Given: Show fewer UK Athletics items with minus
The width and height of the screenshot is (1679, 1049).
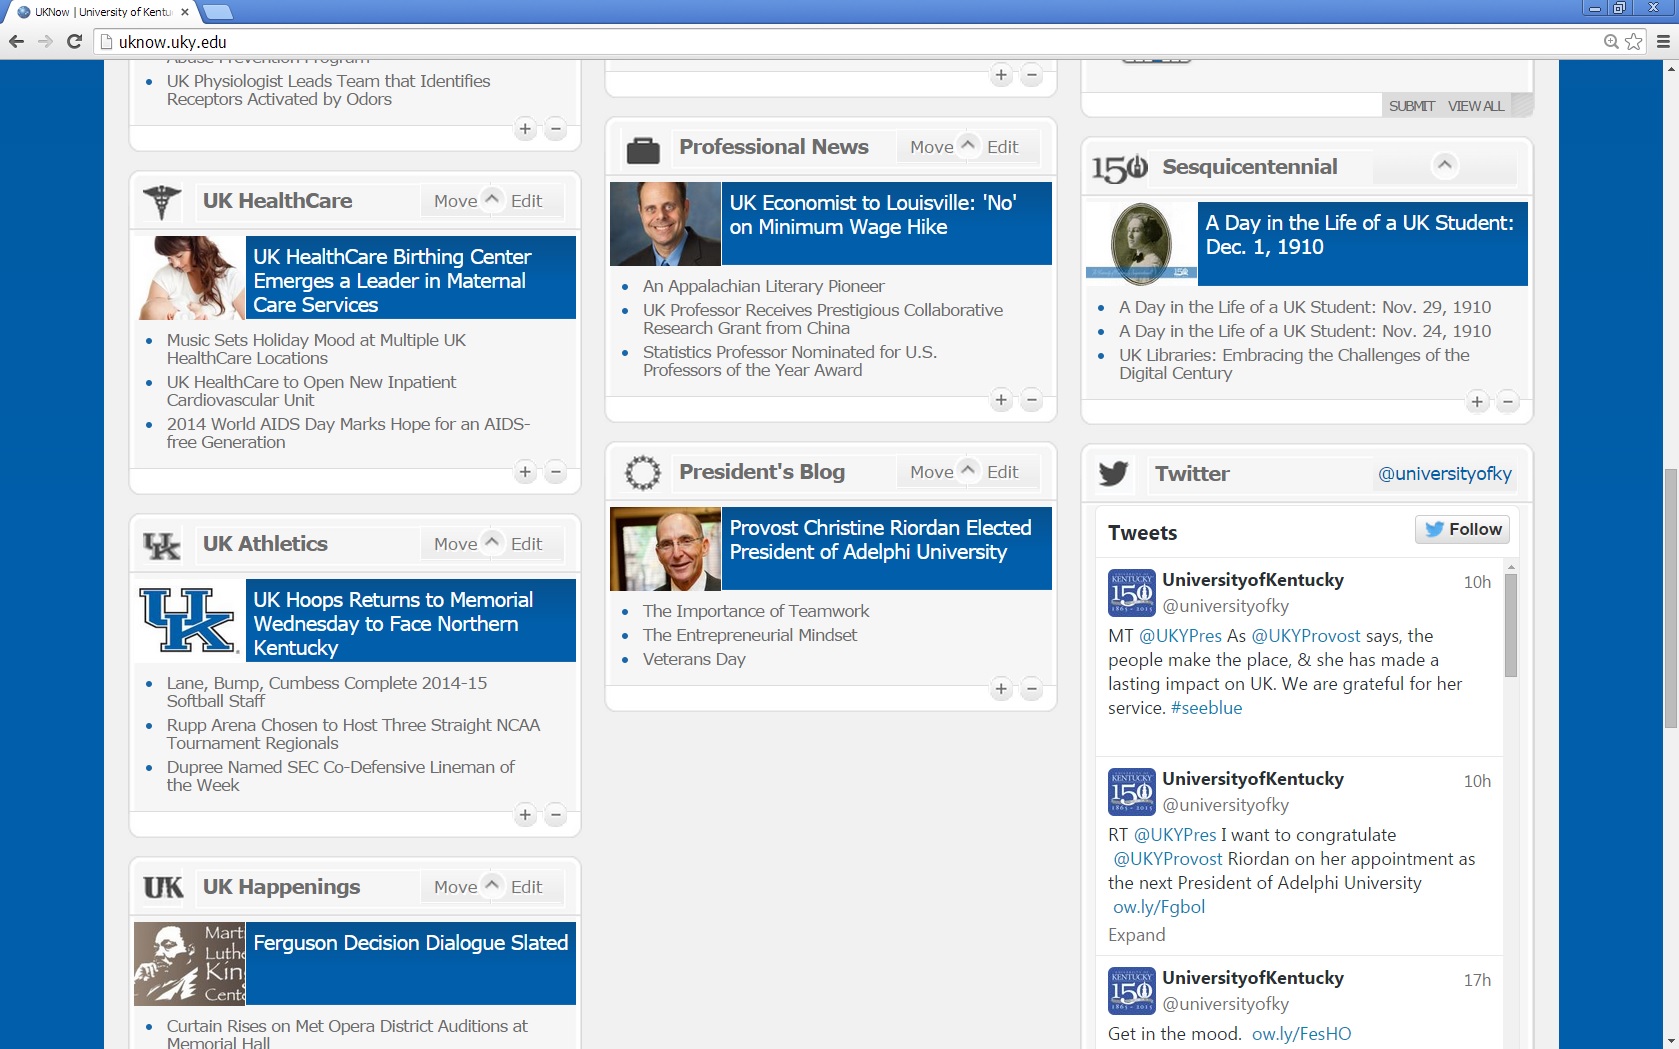Looking at the screenshot, I should coord(556,814).
